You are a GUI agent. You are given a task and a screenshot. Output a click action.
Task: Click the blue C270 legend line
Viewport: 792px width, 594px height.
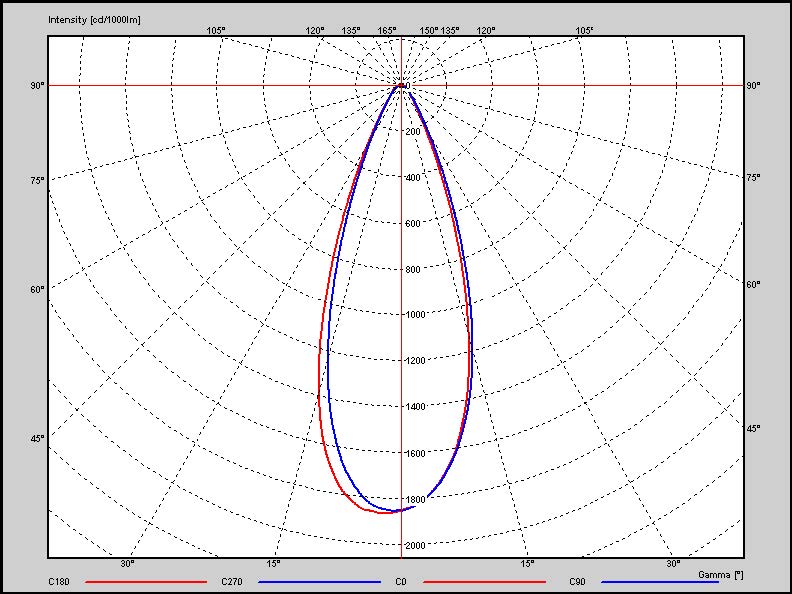(x=320, y=581)
